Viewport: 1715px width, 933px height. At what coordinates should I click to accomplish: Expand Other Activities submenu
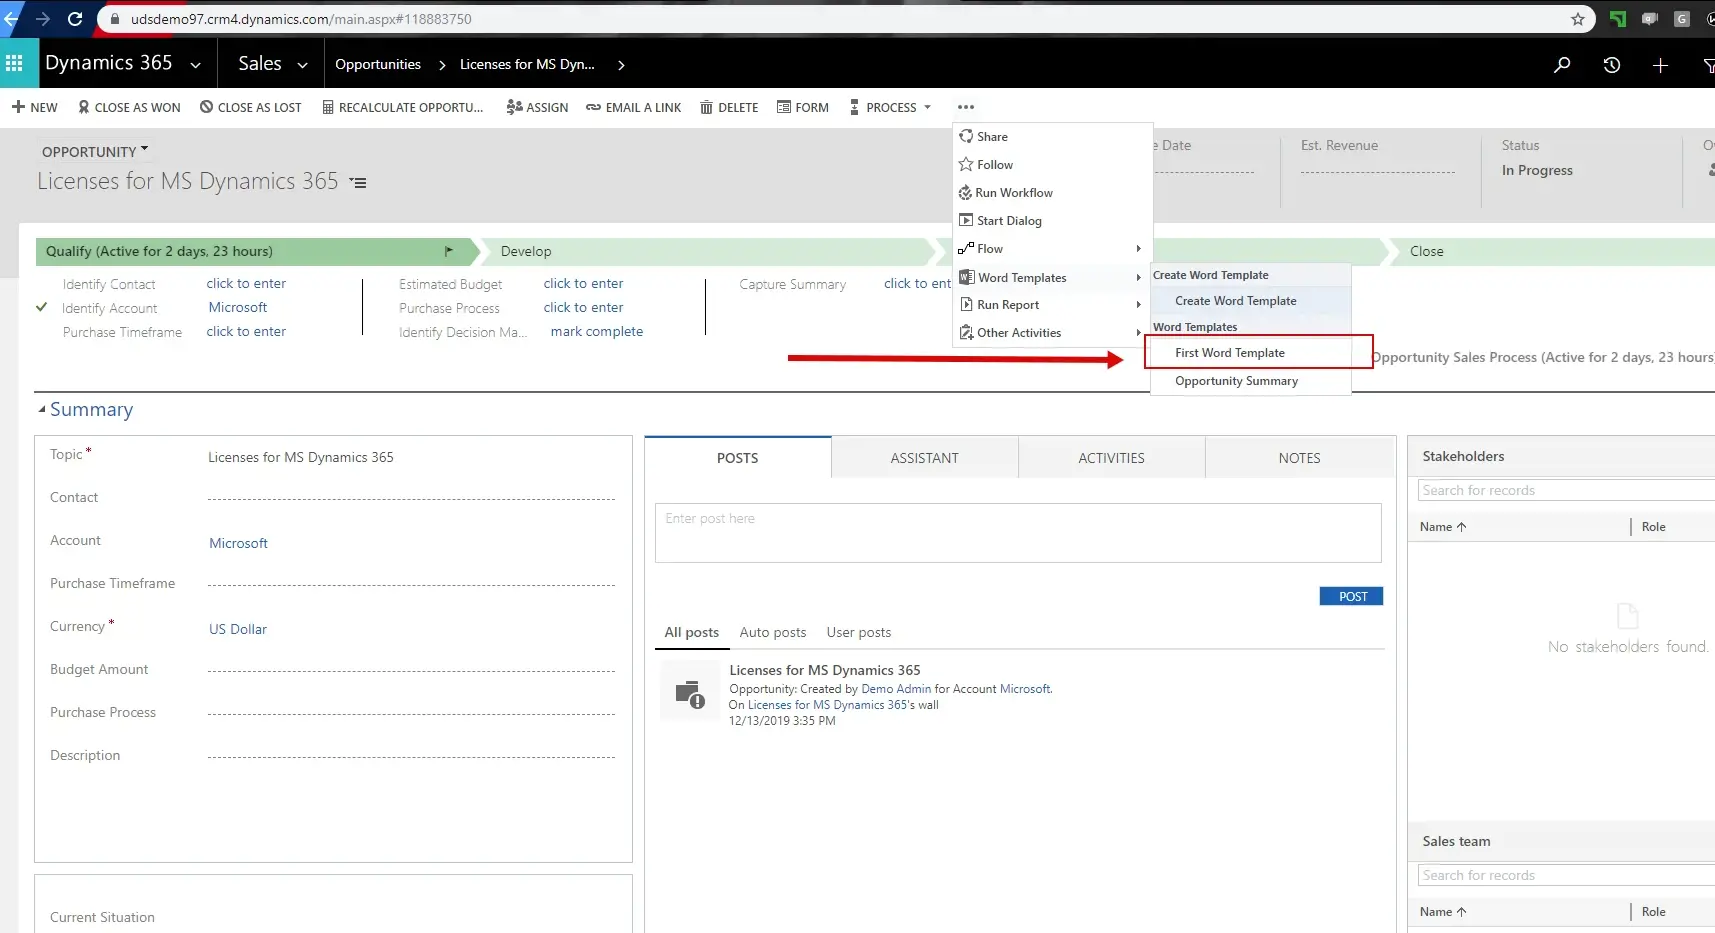click(1052, 332)
